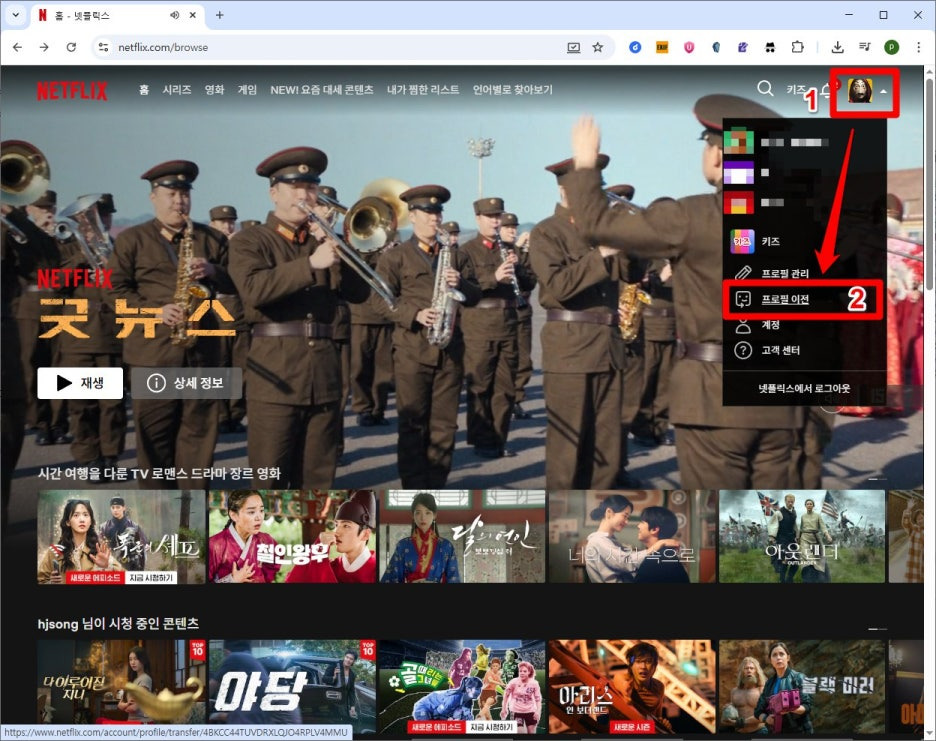Image resolution: width=936 pixels, height=741 pixels.
Task: Open a new browser tab
Action: [x=220, y=15]
